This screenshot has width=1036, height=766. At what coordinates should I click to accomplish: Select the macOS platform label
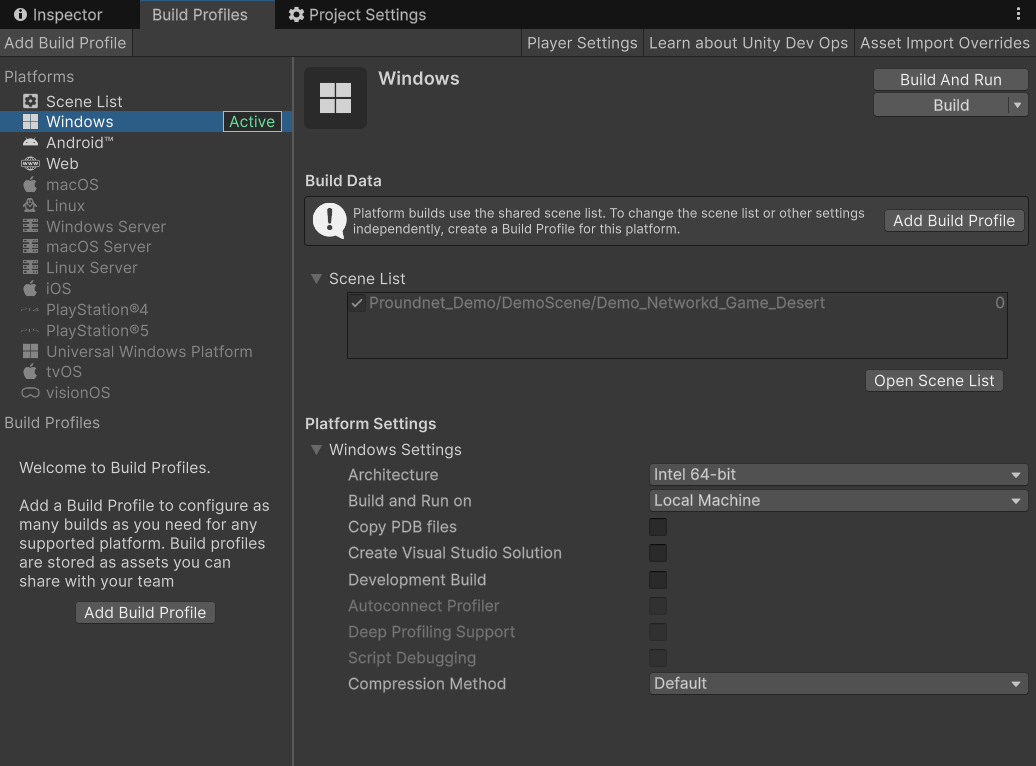click(72, 184)
